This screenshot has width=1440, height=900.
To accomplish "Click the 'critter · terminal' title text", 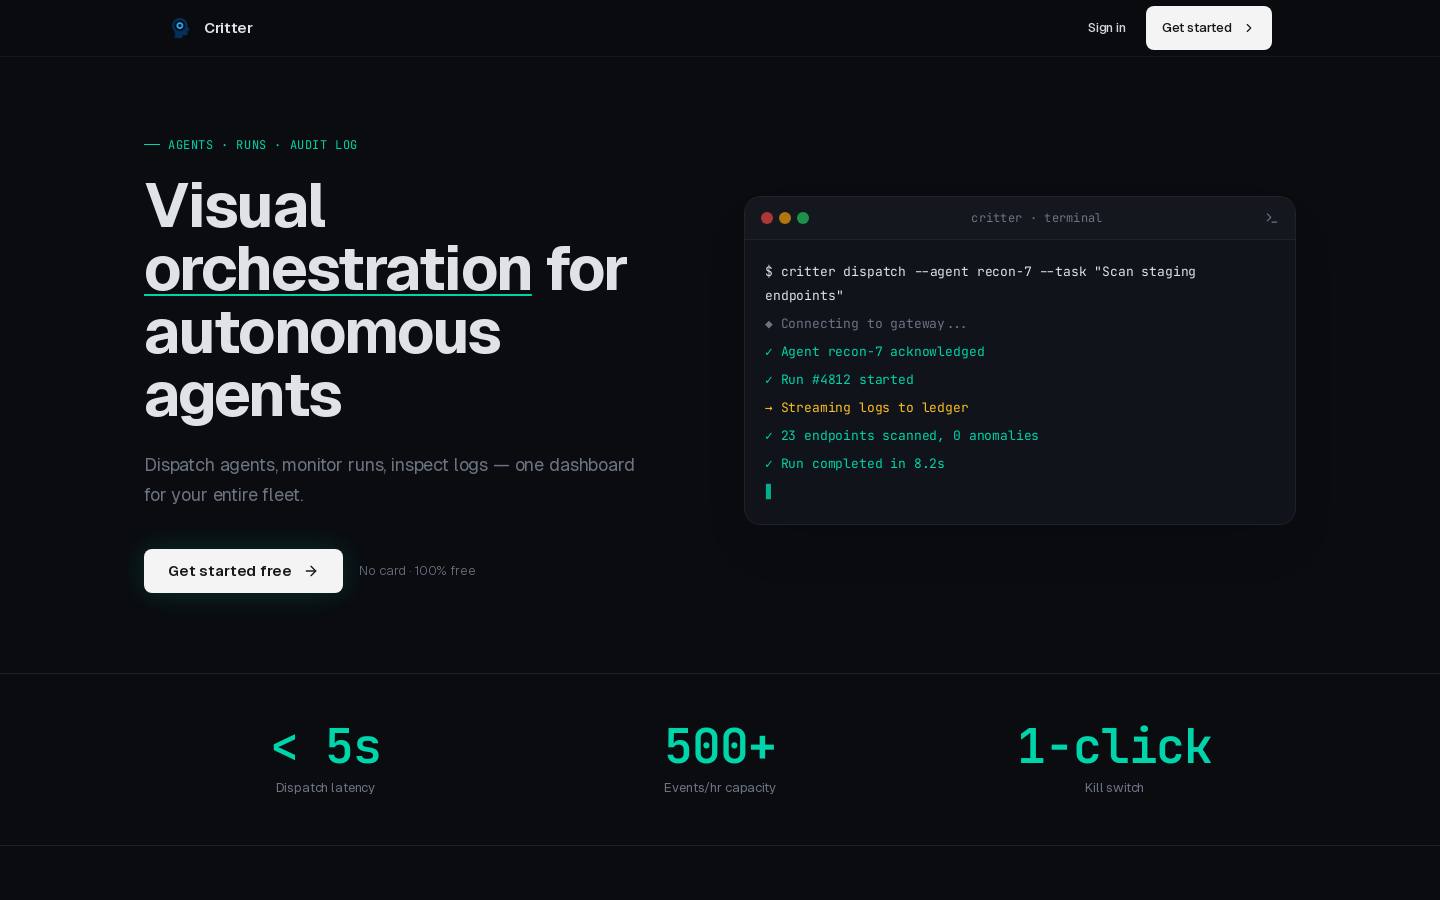I will [x=1036, y=218].
